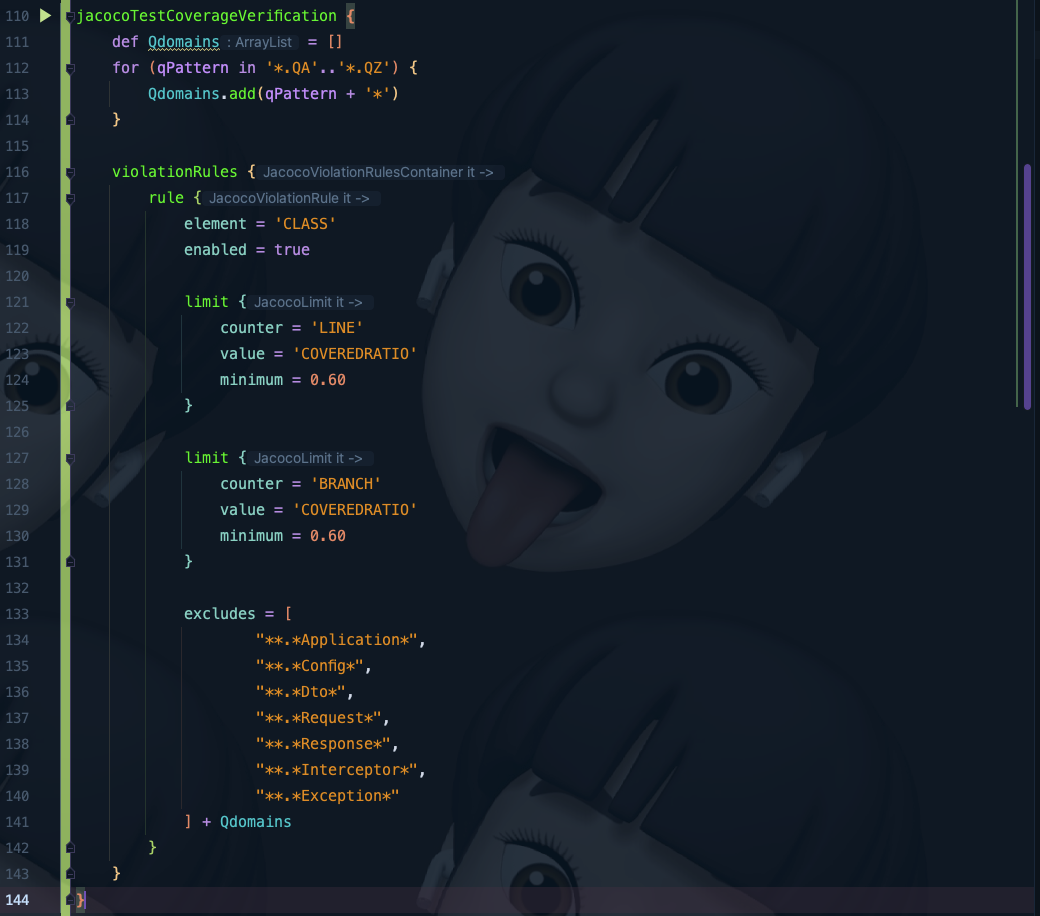Collapse the for loop at line 112

point(70,68)
